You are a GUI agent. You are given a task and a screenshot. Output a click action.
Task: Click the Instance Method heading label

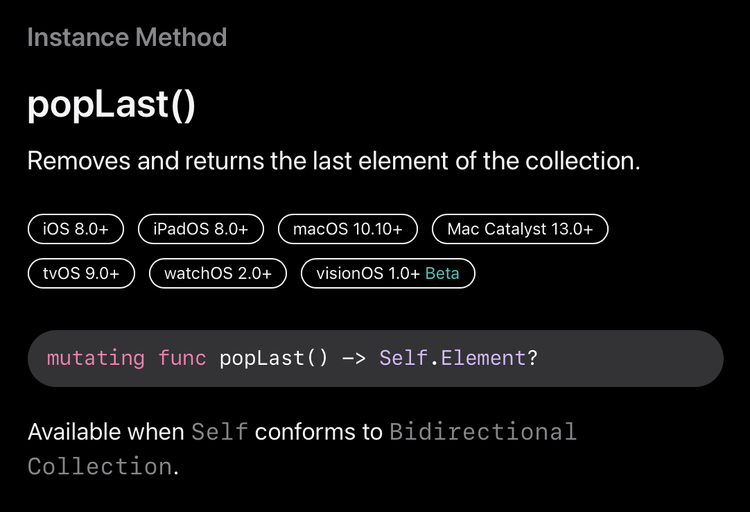127,37
